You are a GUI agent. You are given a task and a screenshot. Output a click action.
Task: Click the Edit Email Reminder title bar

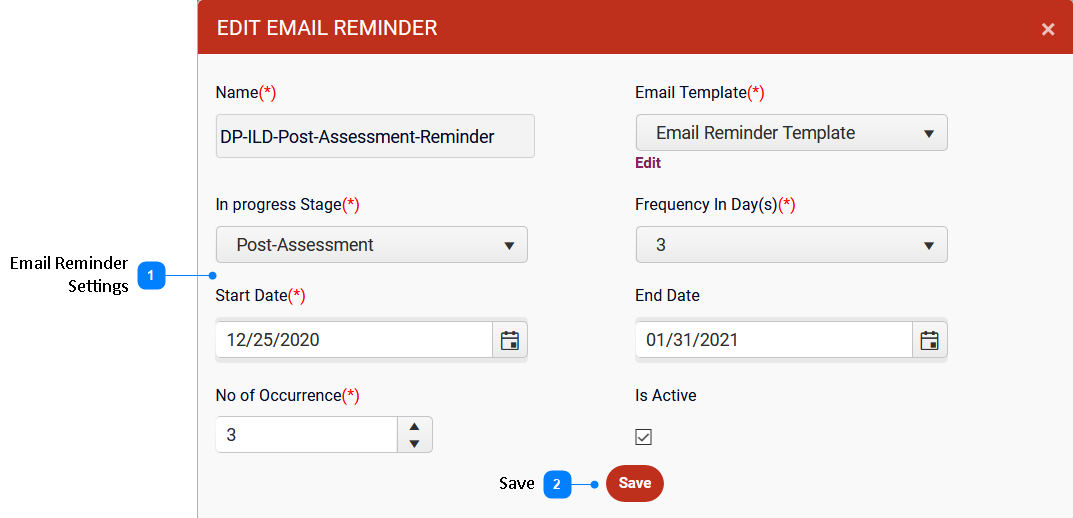[x=635, y=27]
